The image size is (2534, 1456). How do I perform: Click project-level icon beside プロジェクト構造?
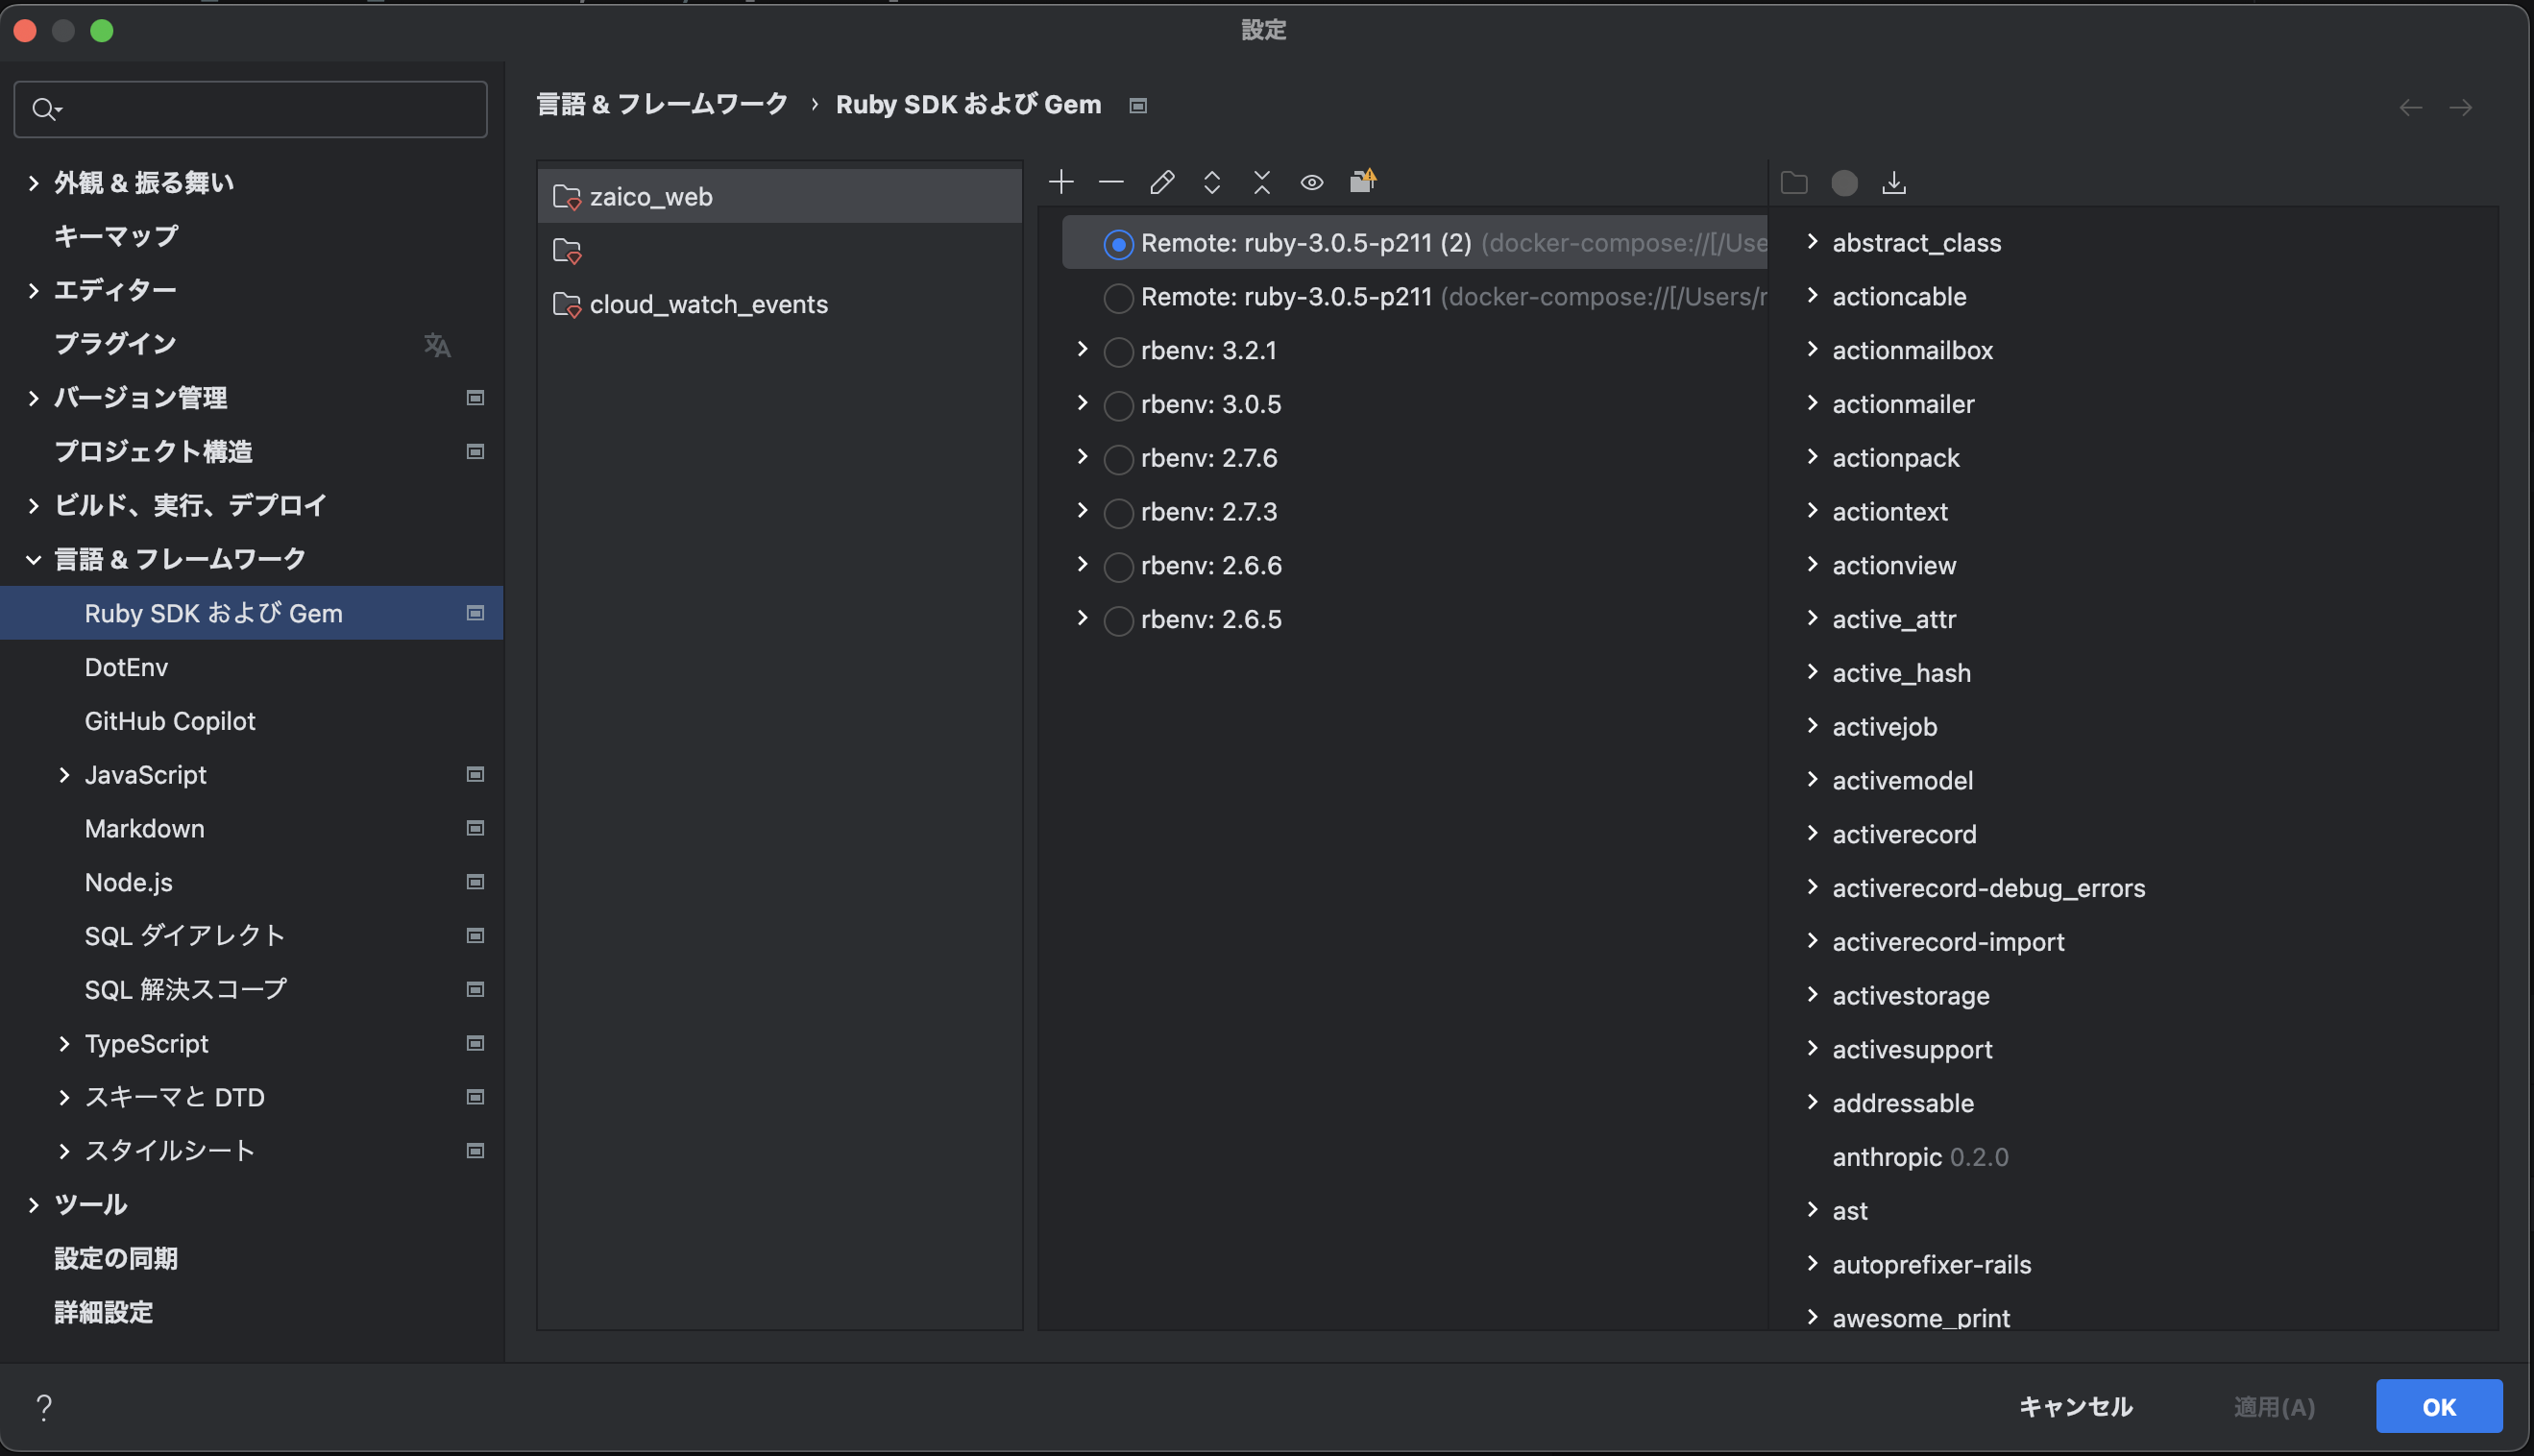coord(476,452)
